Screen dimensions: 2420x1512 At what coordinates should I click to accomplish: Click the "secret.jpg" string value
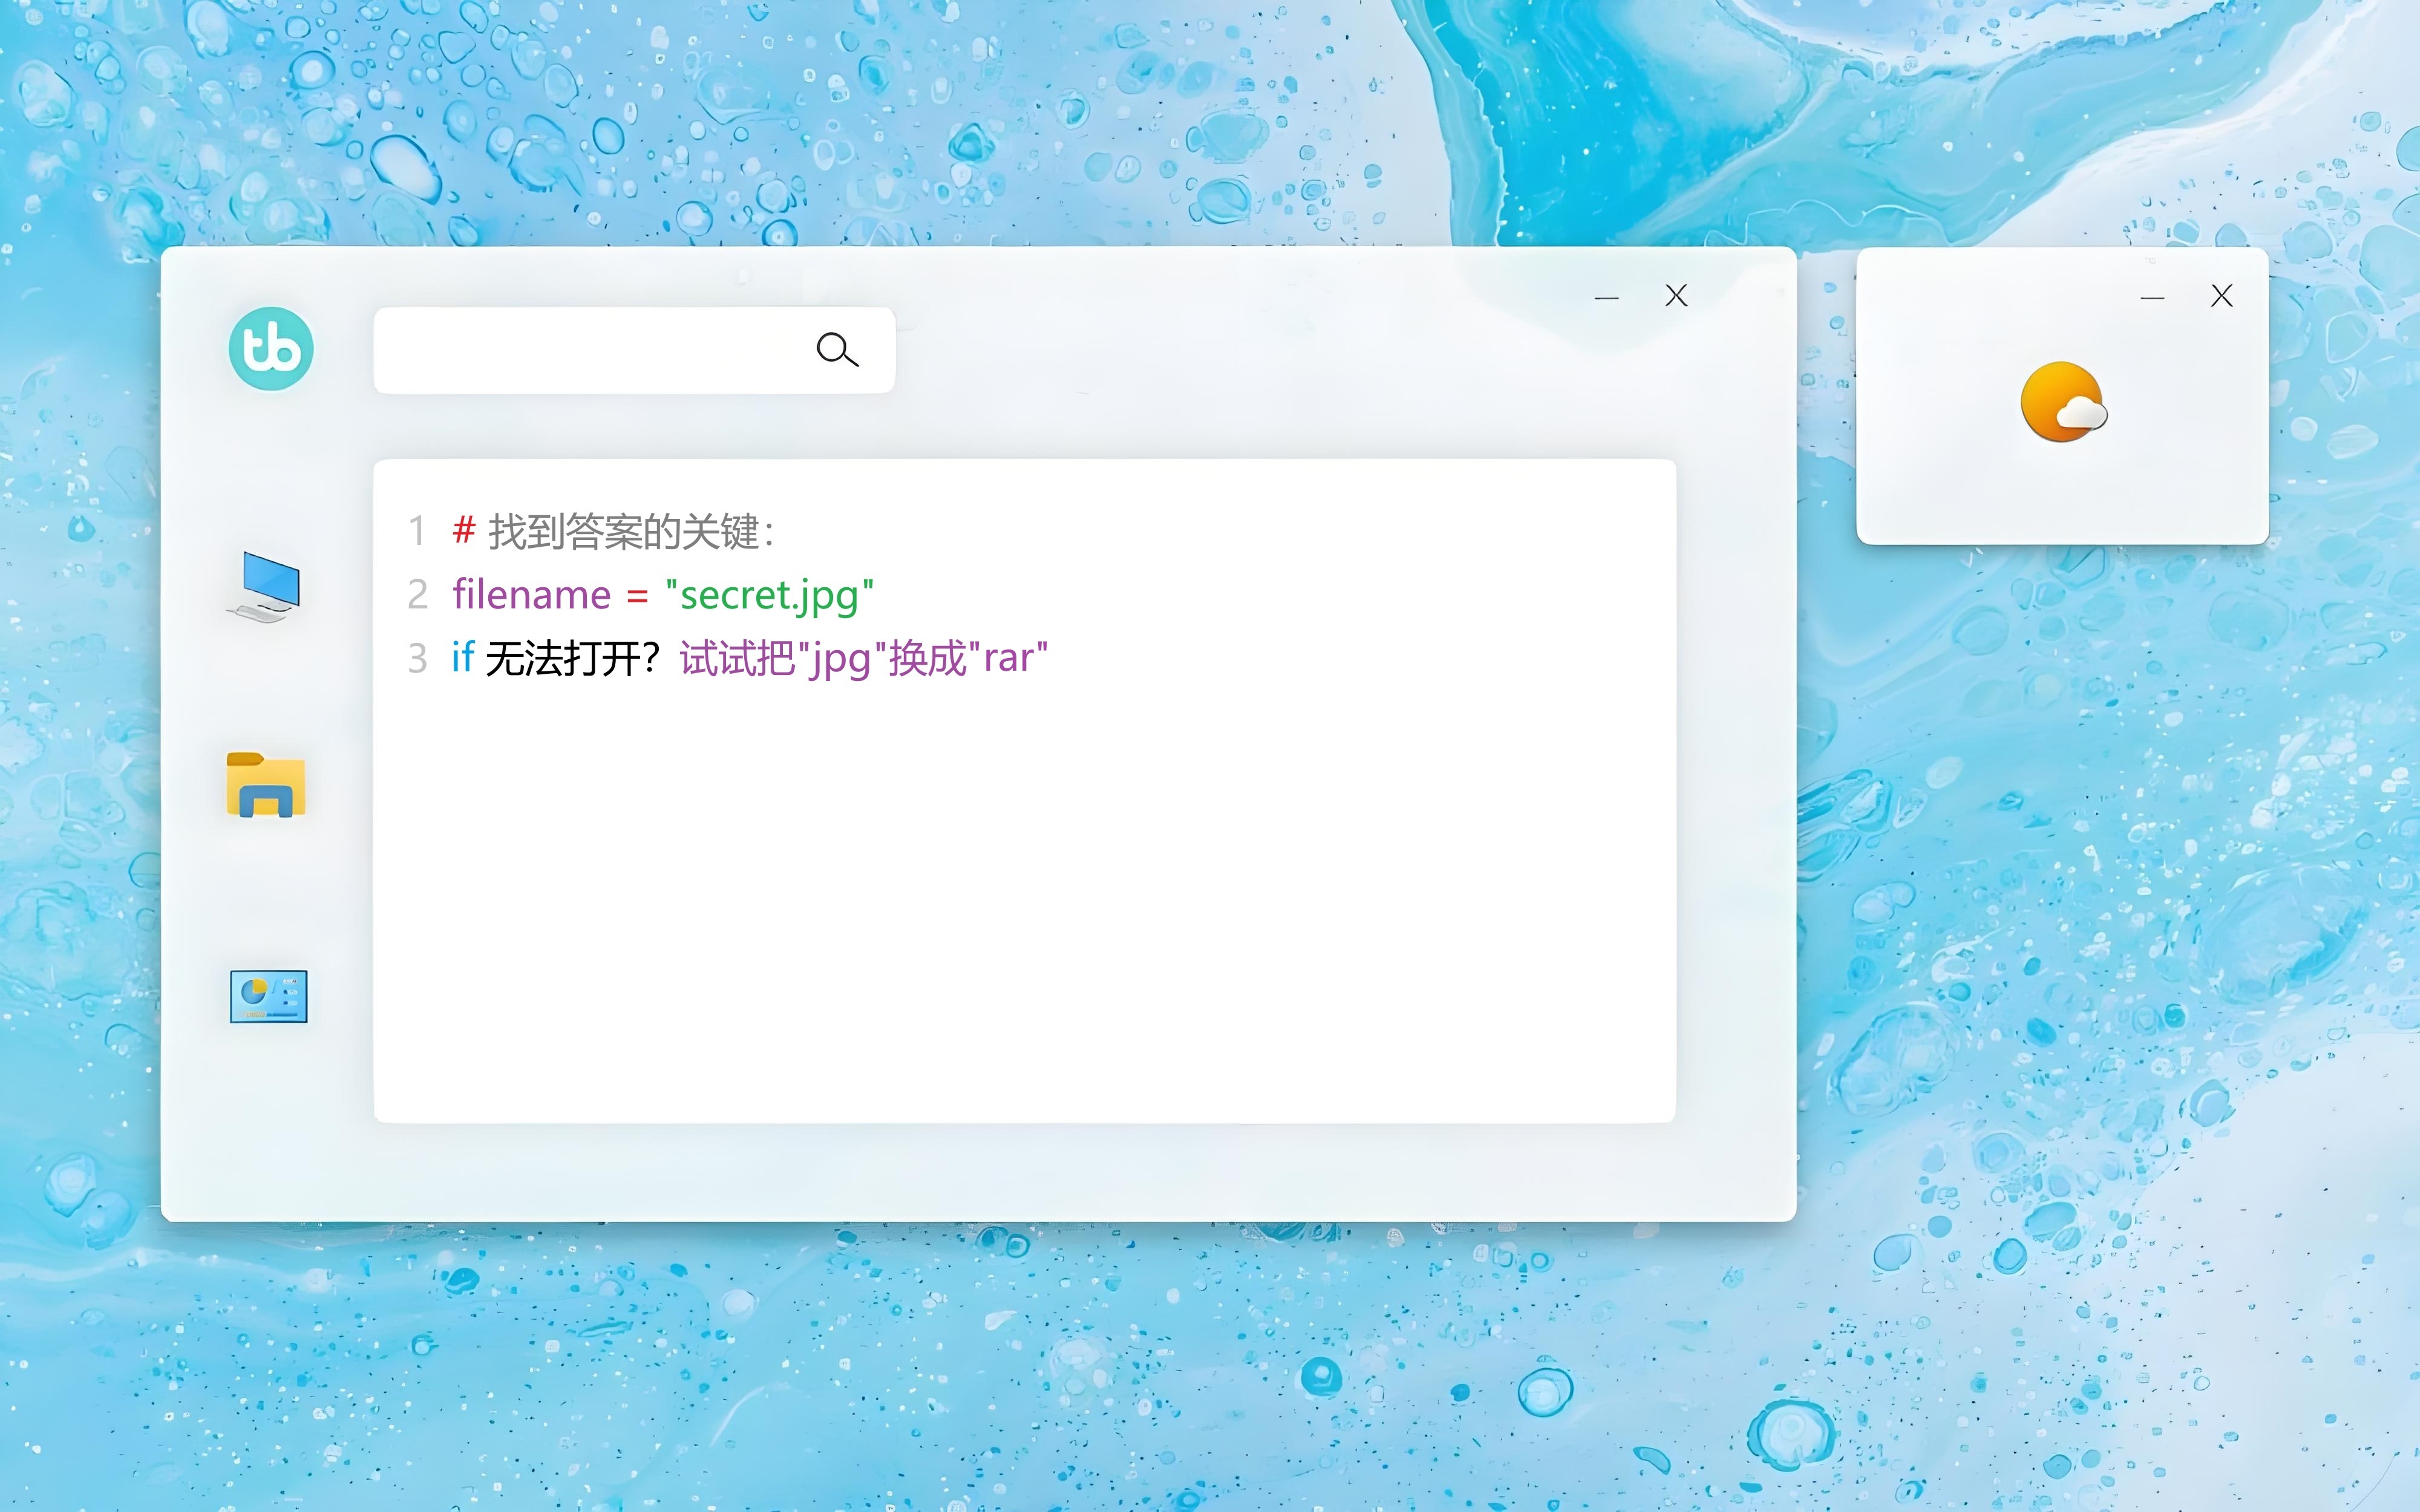[769, 595]
